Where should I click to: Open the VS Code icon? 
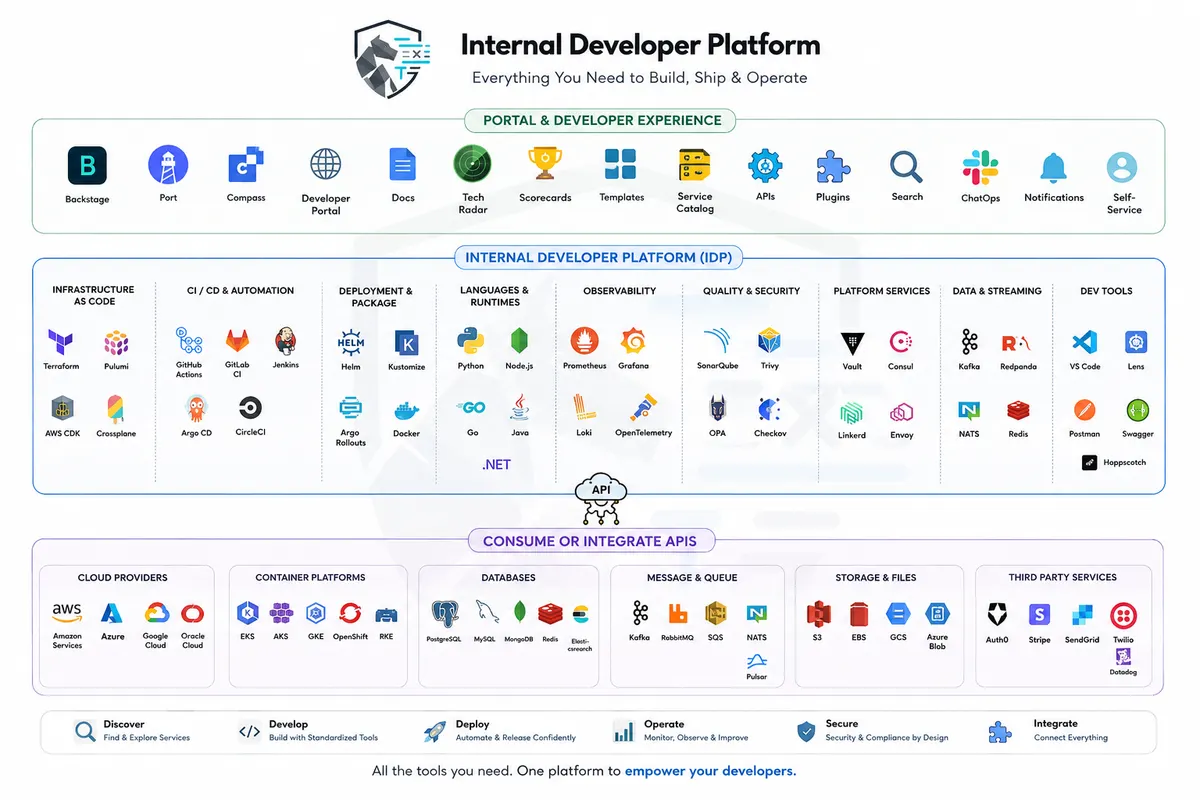tap(1084, 343)
